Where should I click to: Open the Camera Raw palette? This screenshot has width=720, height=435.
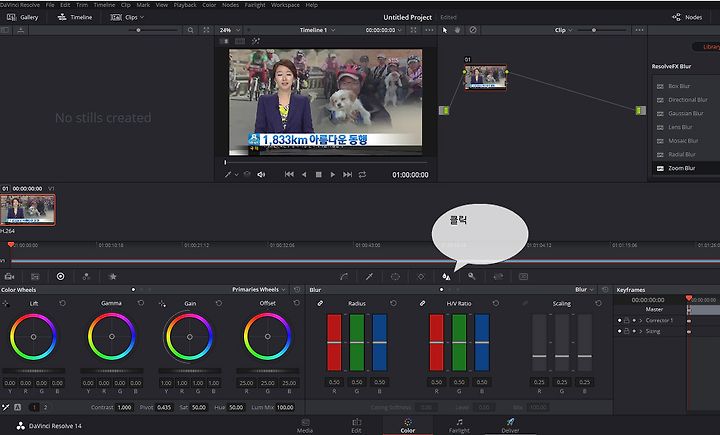9,277
